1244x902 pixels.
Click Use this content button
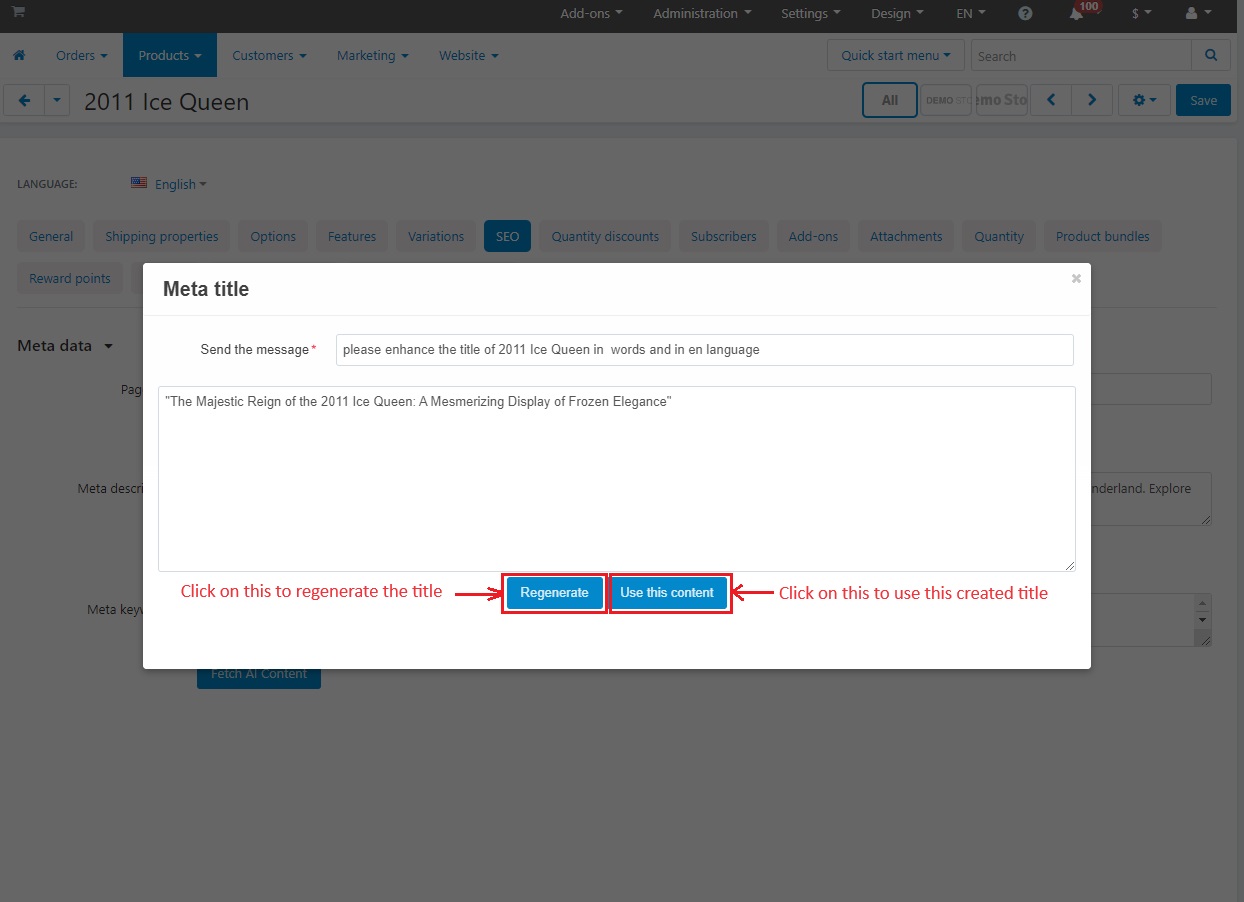click(667, 593)
